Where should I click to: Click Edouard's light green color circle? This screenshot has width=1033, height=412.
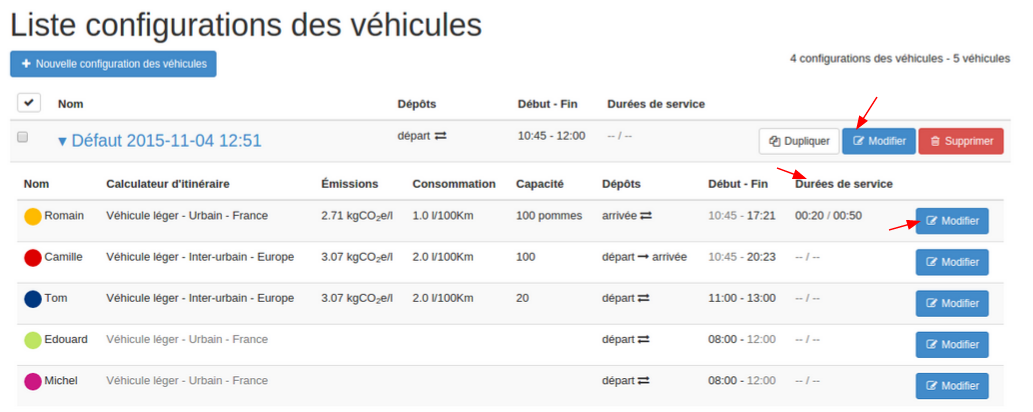tap(33, 340)
